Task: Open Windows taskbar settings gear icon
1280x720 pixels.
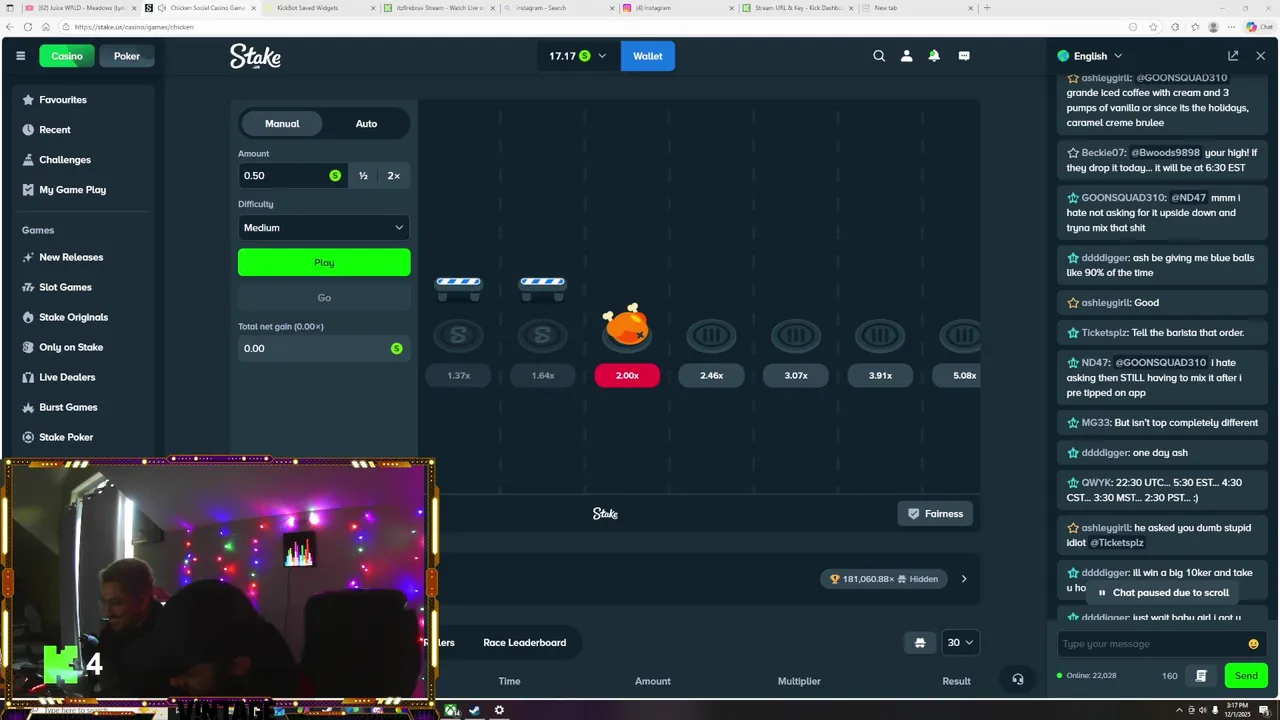Action: [x=499, y=711]
